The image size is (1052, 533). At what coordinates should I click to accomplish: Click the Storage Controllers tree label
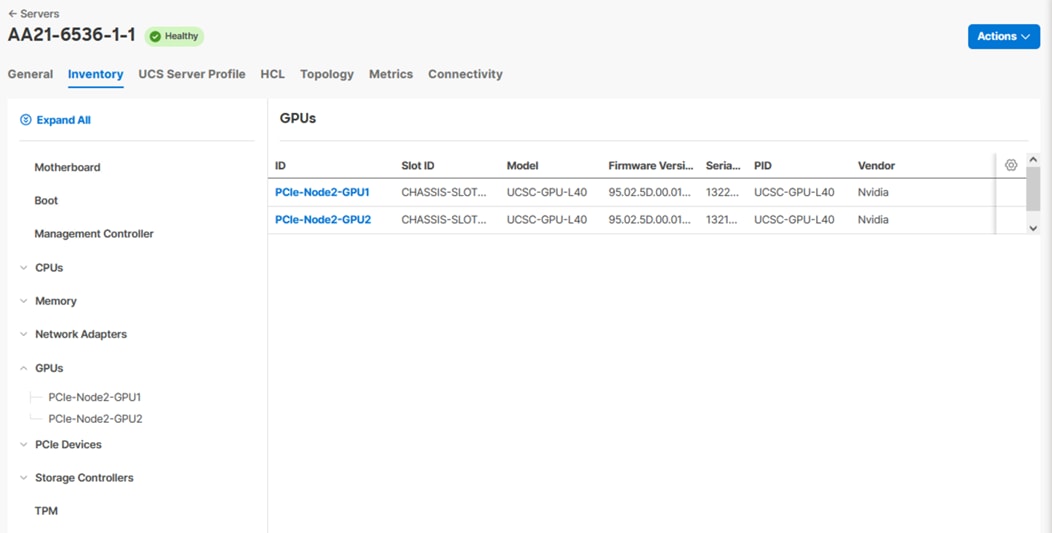pos(84,477)
